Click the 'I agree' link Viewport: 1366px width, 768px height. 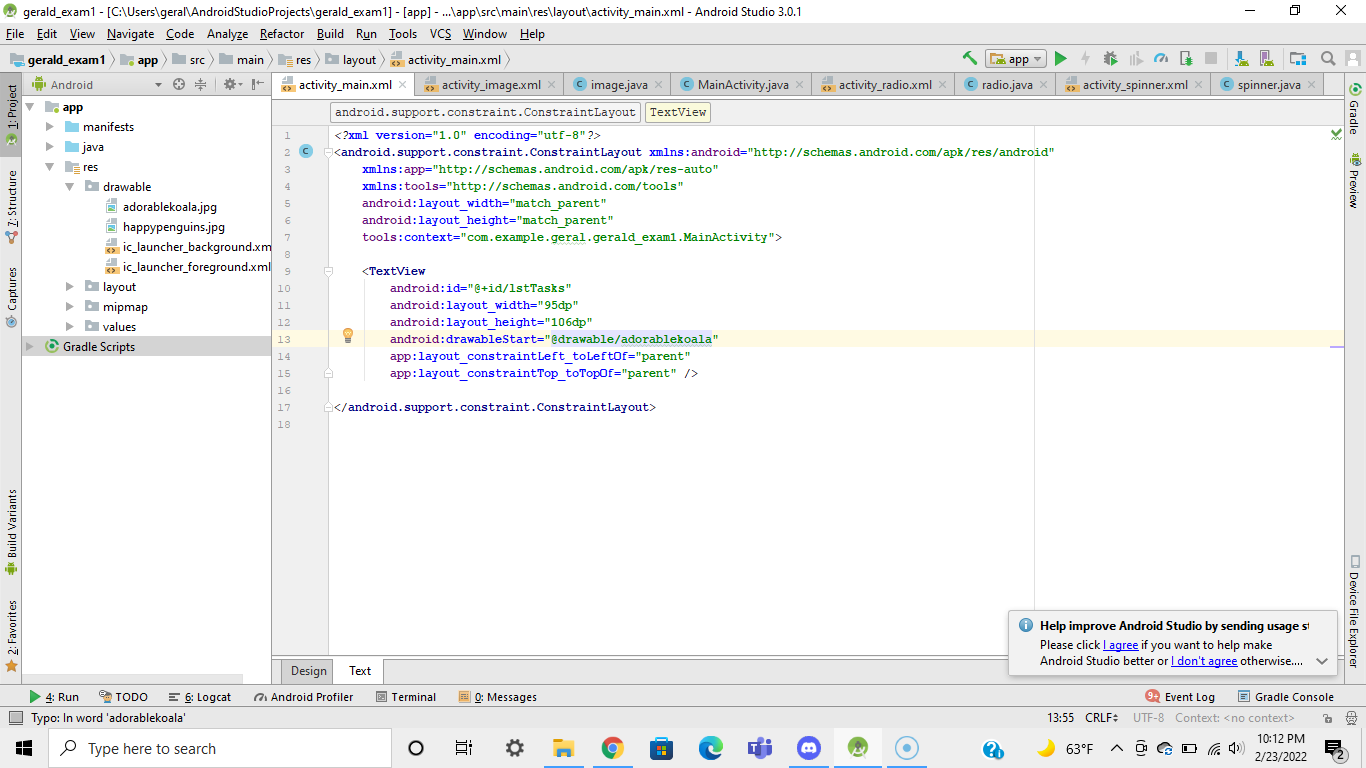click(1120, 645)
